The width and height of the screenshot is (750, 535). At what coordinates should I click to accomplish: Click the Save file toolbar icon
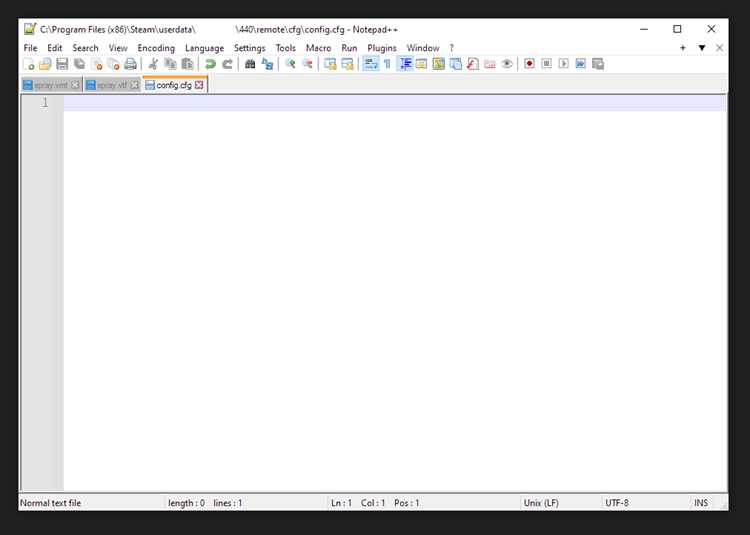(62, 64)
